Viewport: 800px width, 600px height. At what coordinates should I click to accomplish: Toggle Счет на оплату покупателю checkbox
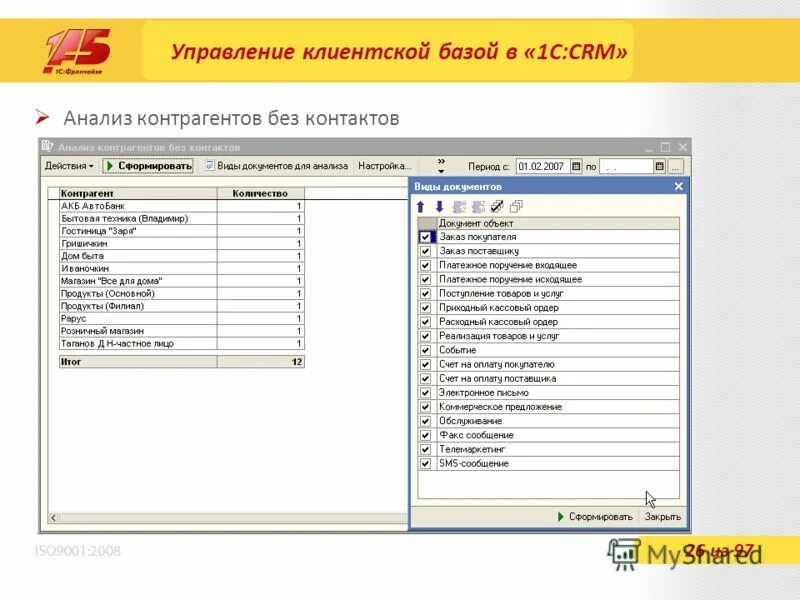425,364
